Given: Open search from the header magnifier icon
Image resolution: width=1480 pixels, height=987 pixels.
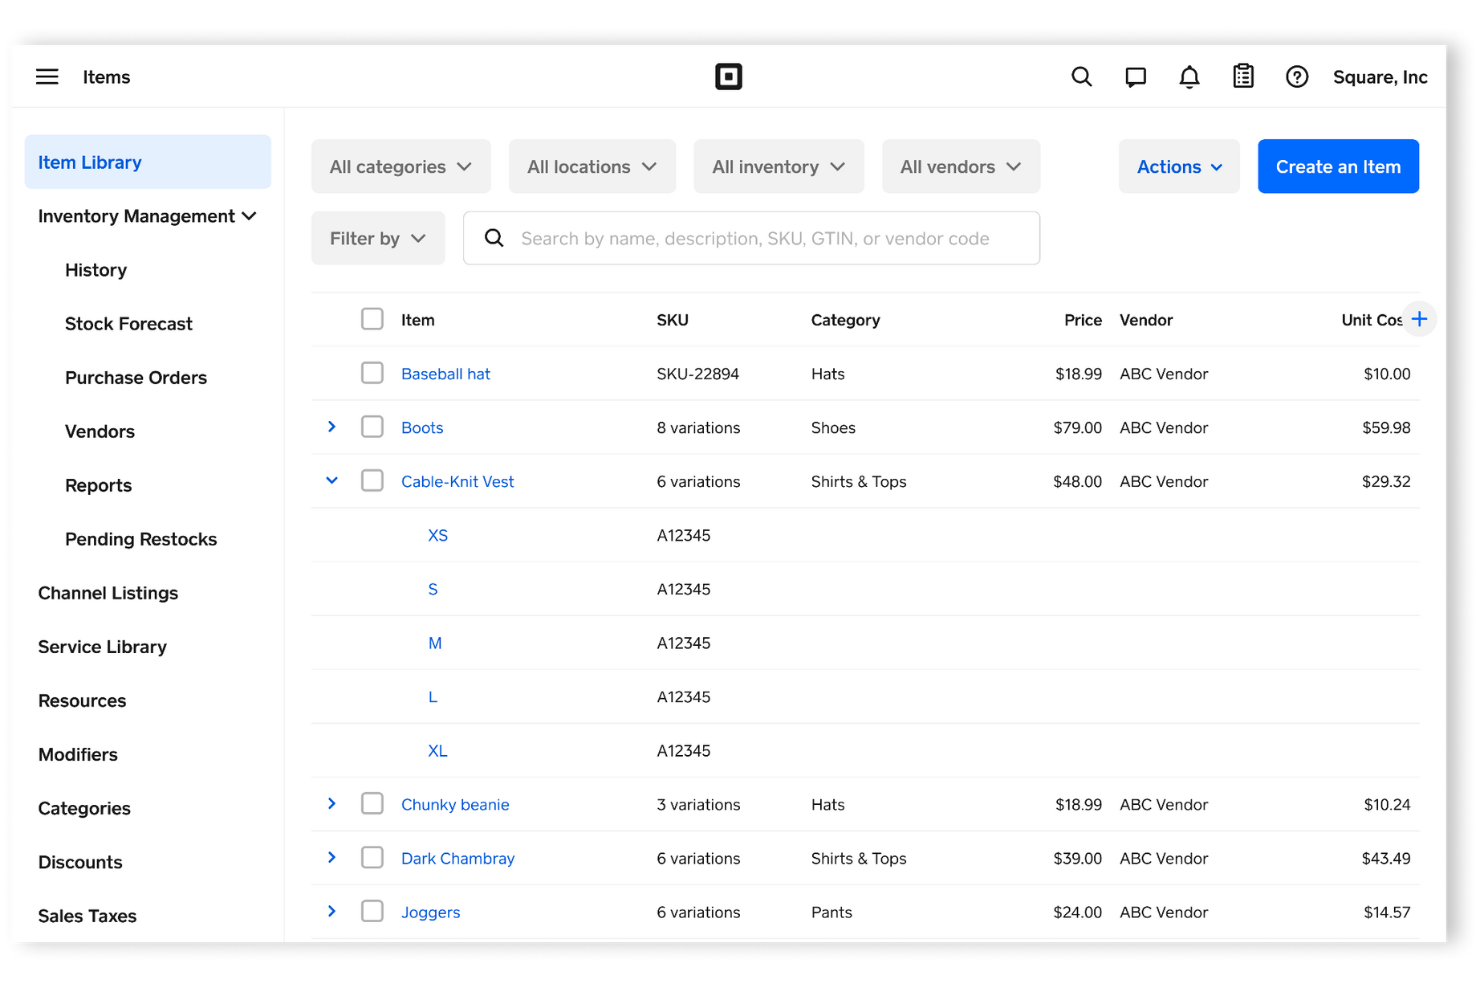Looking at the screenshot, I should click(x=1082, y=77).
